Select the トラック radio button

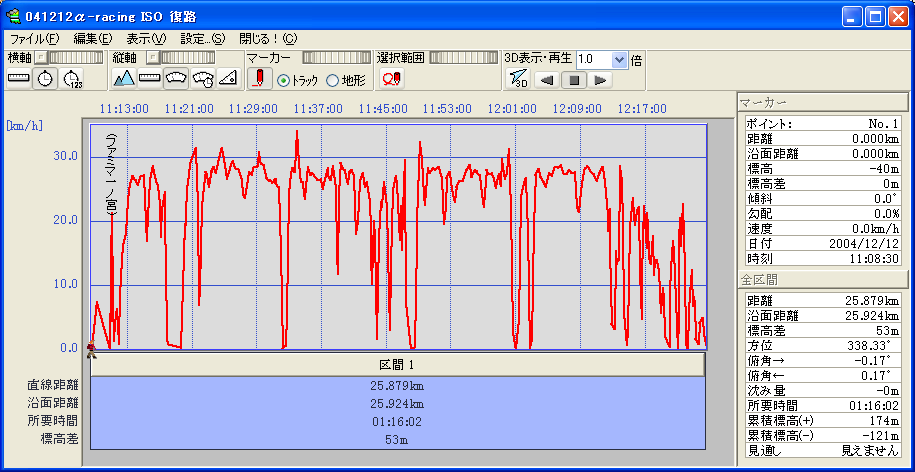283,80
